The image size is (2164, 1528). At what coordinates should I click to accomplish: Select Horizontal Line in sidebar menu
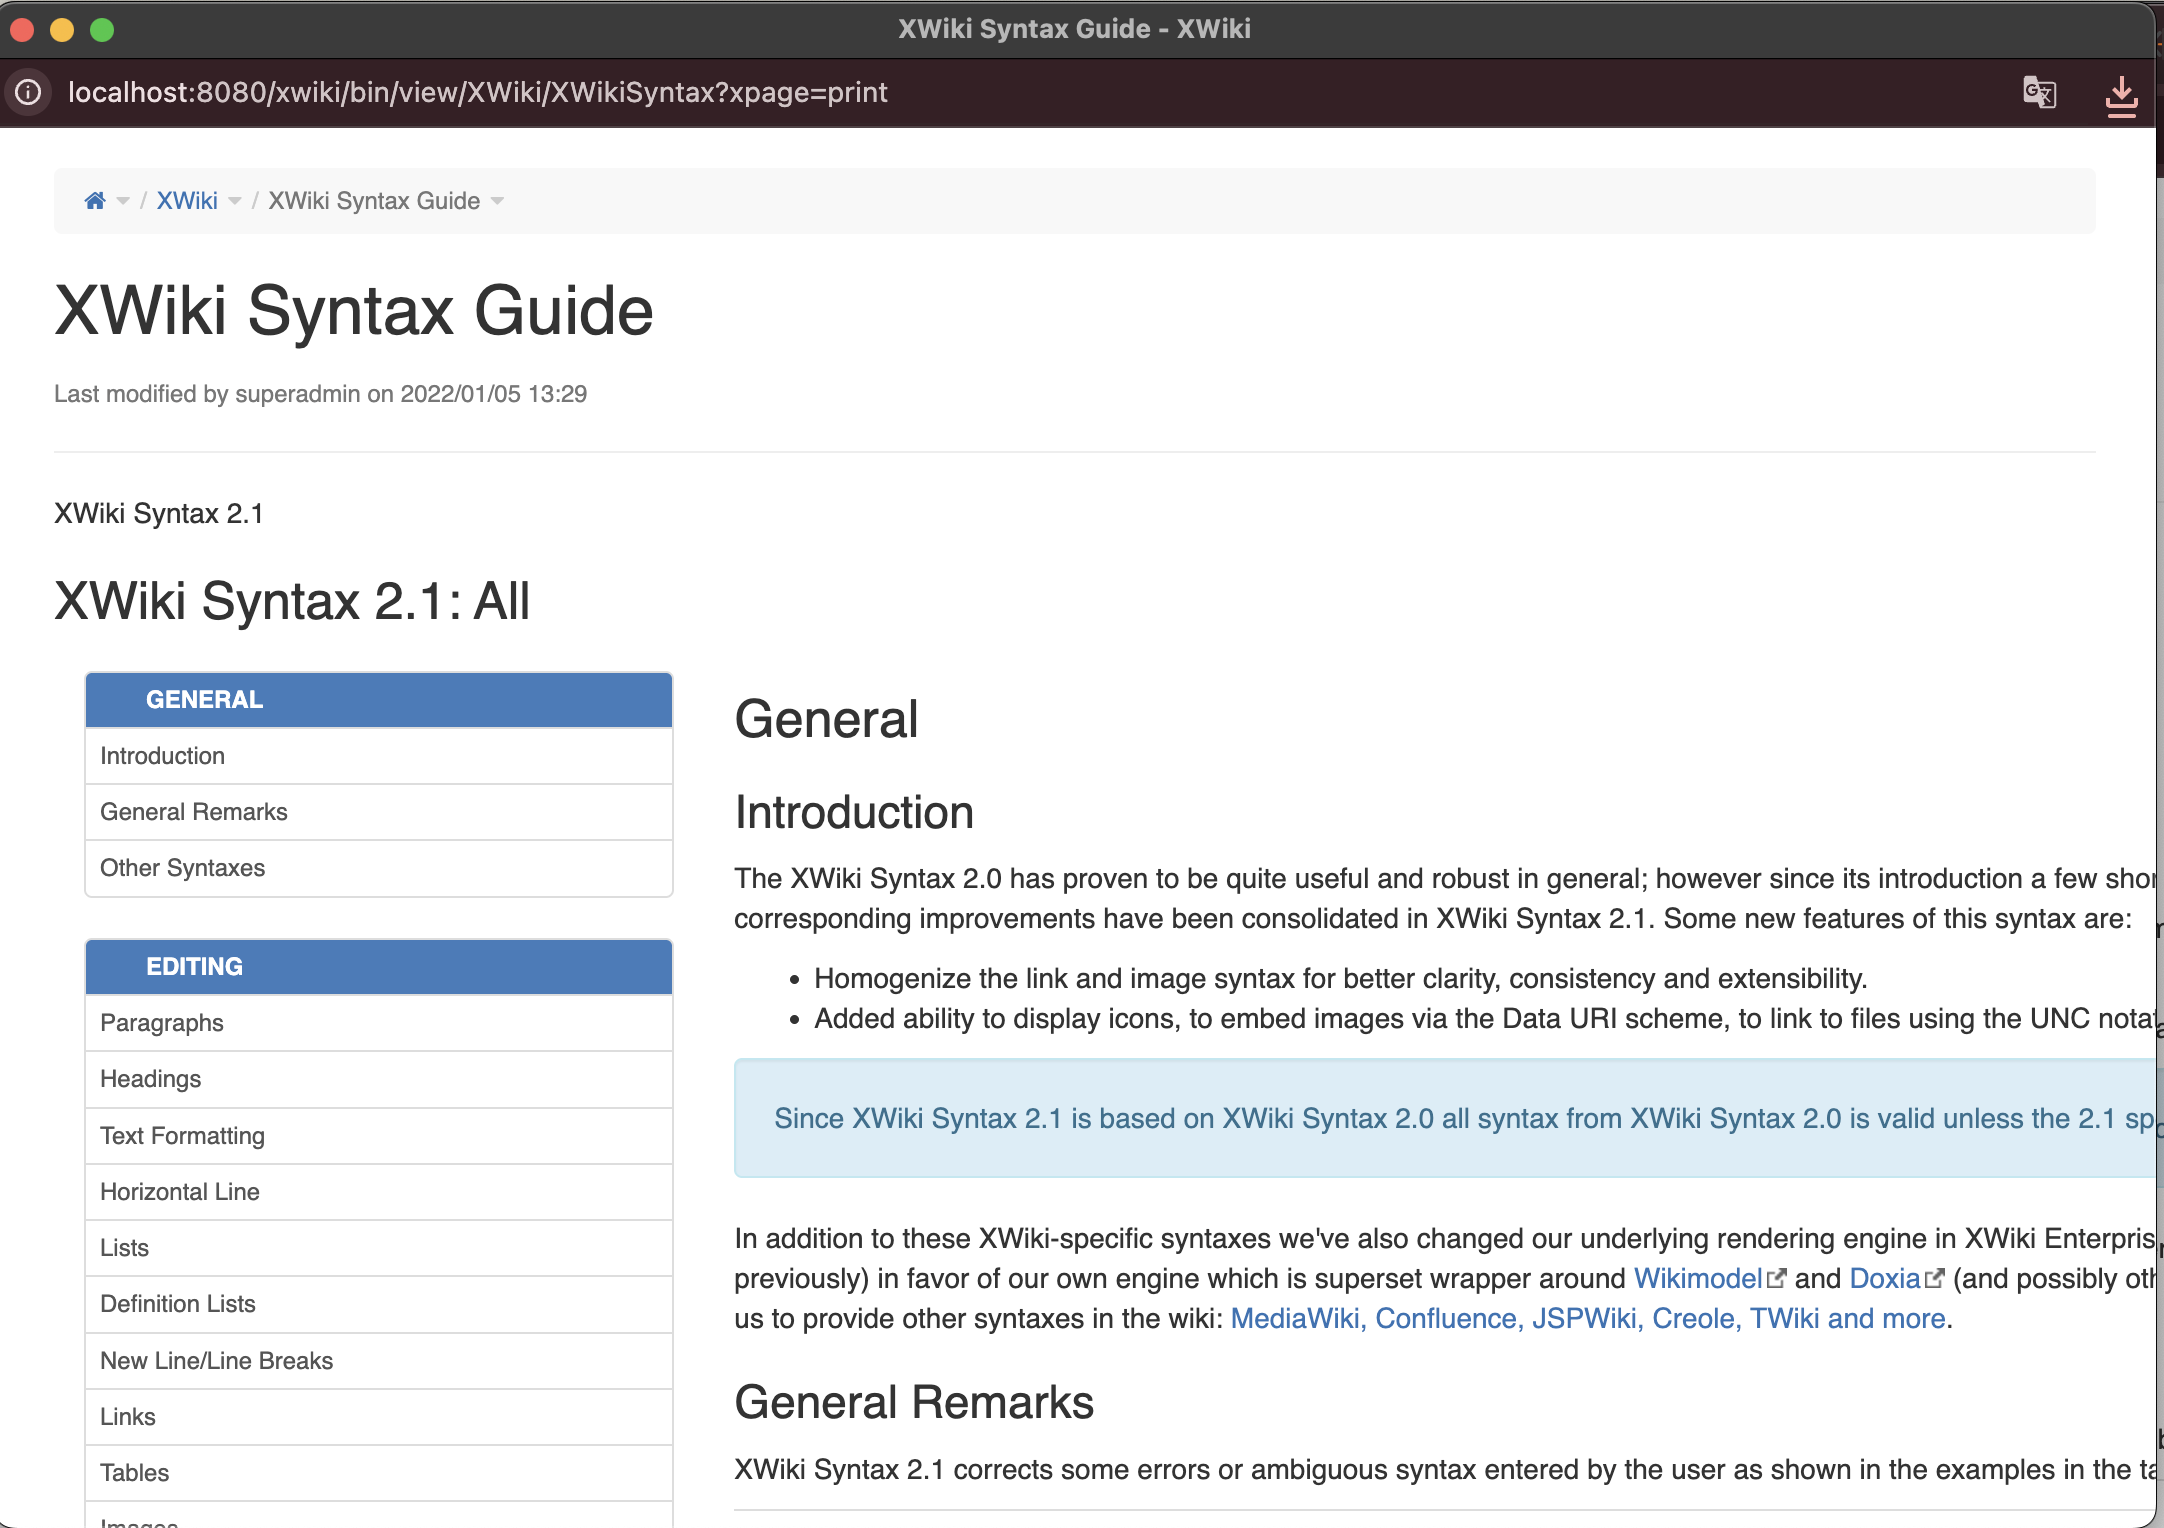(x=180, y=1192)
